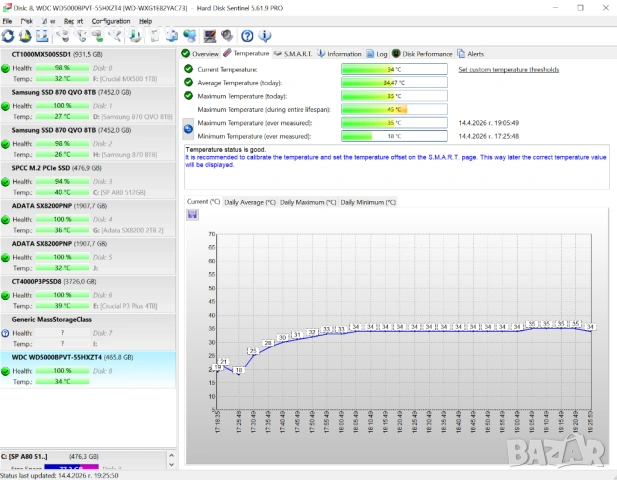Screen dimensions: 617x480
Task: Open the Configuration menu
Action: tap(110, 20)
